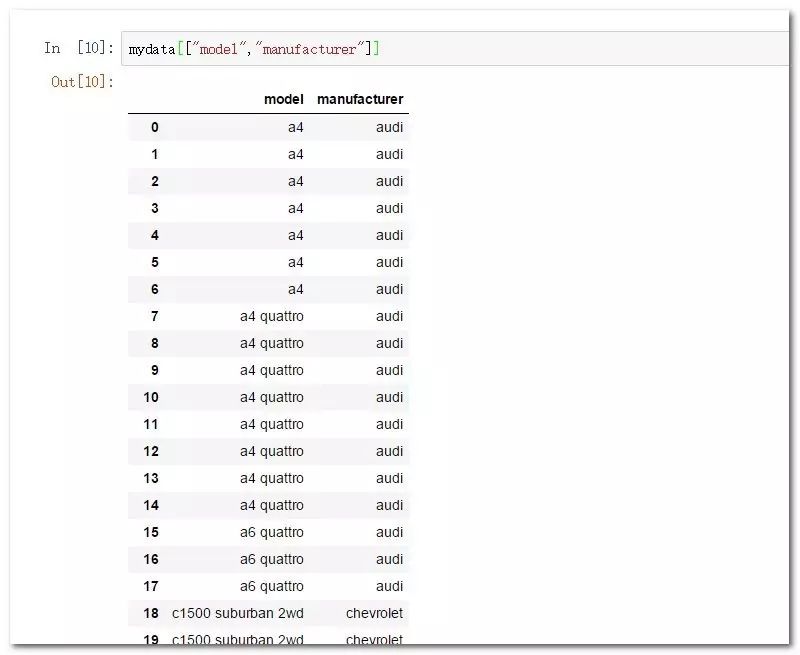
Task: Click 'a6 quattro' in row 16
Action: pos(272,560)
